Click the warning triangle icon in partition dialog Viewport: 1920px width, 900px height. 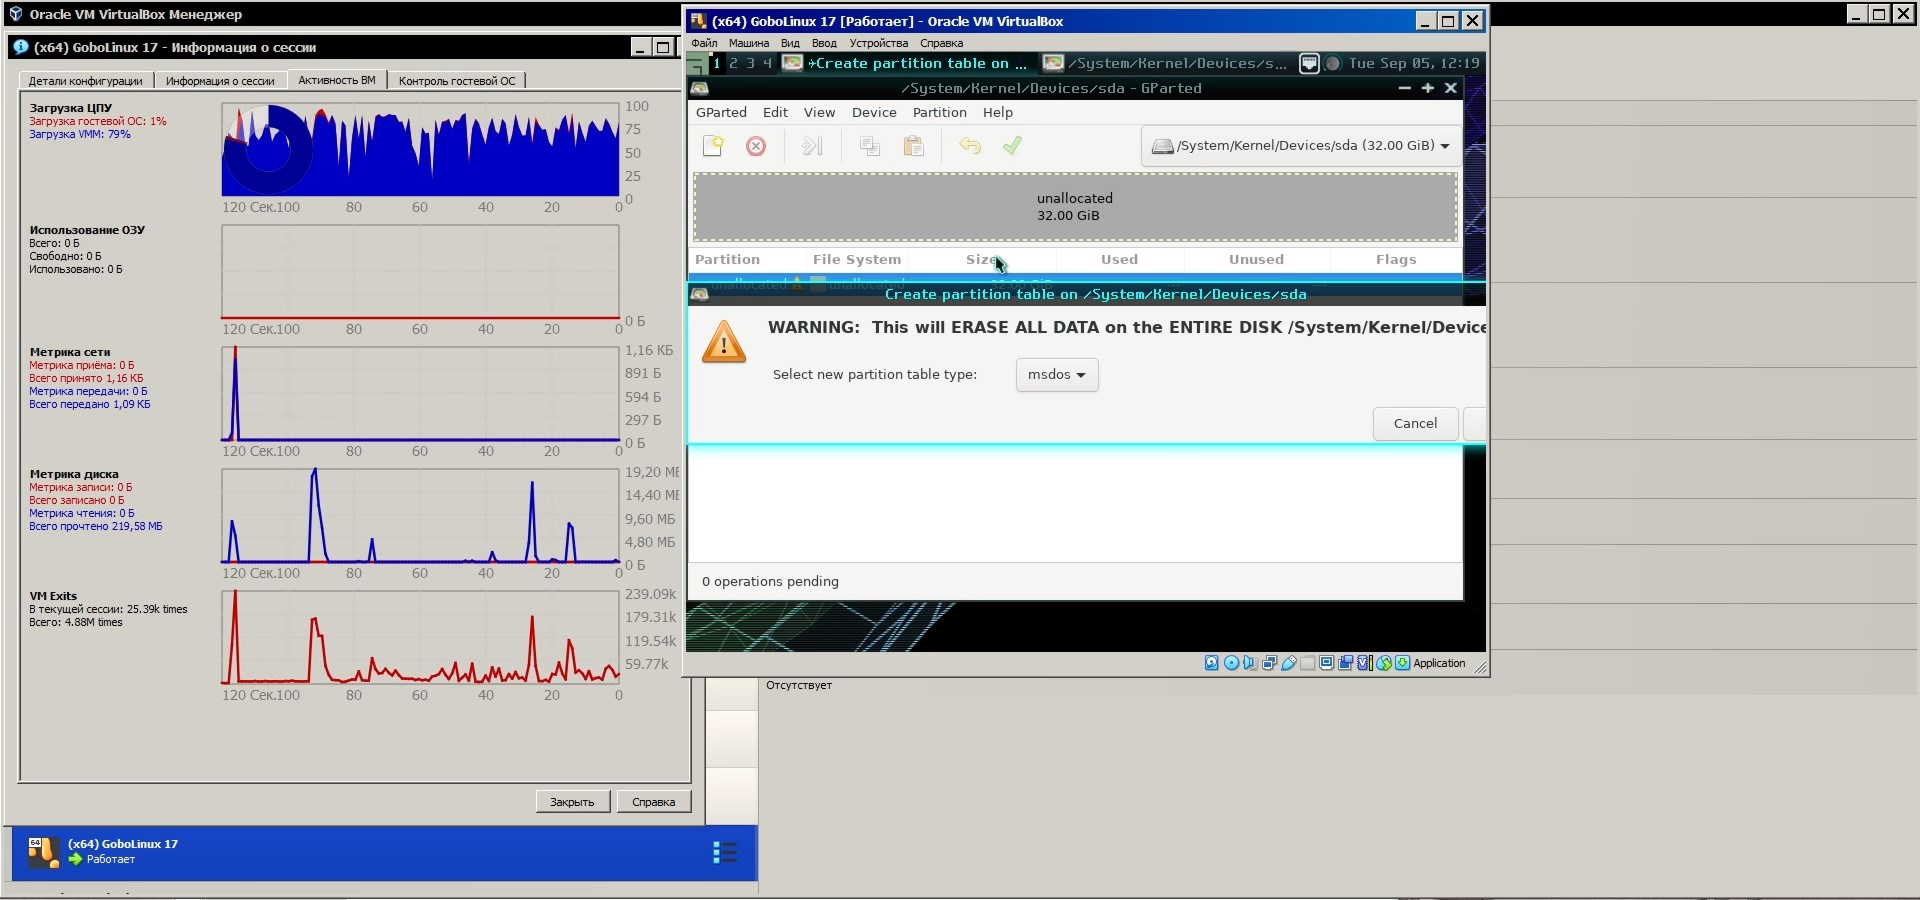point(724,342)
